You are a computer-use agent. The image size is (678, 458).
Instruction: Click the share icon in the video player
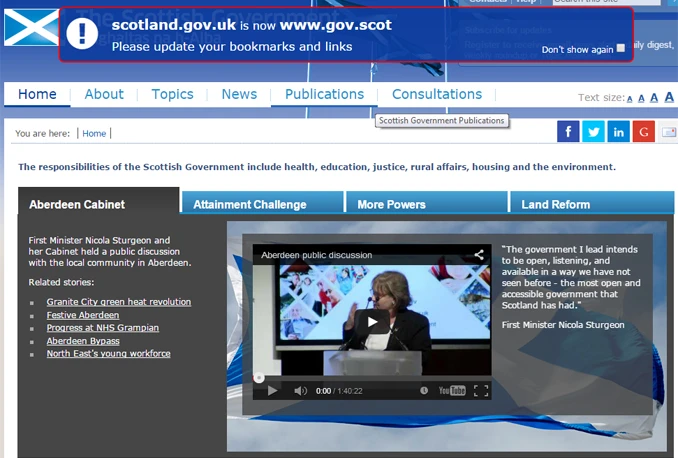479,255
